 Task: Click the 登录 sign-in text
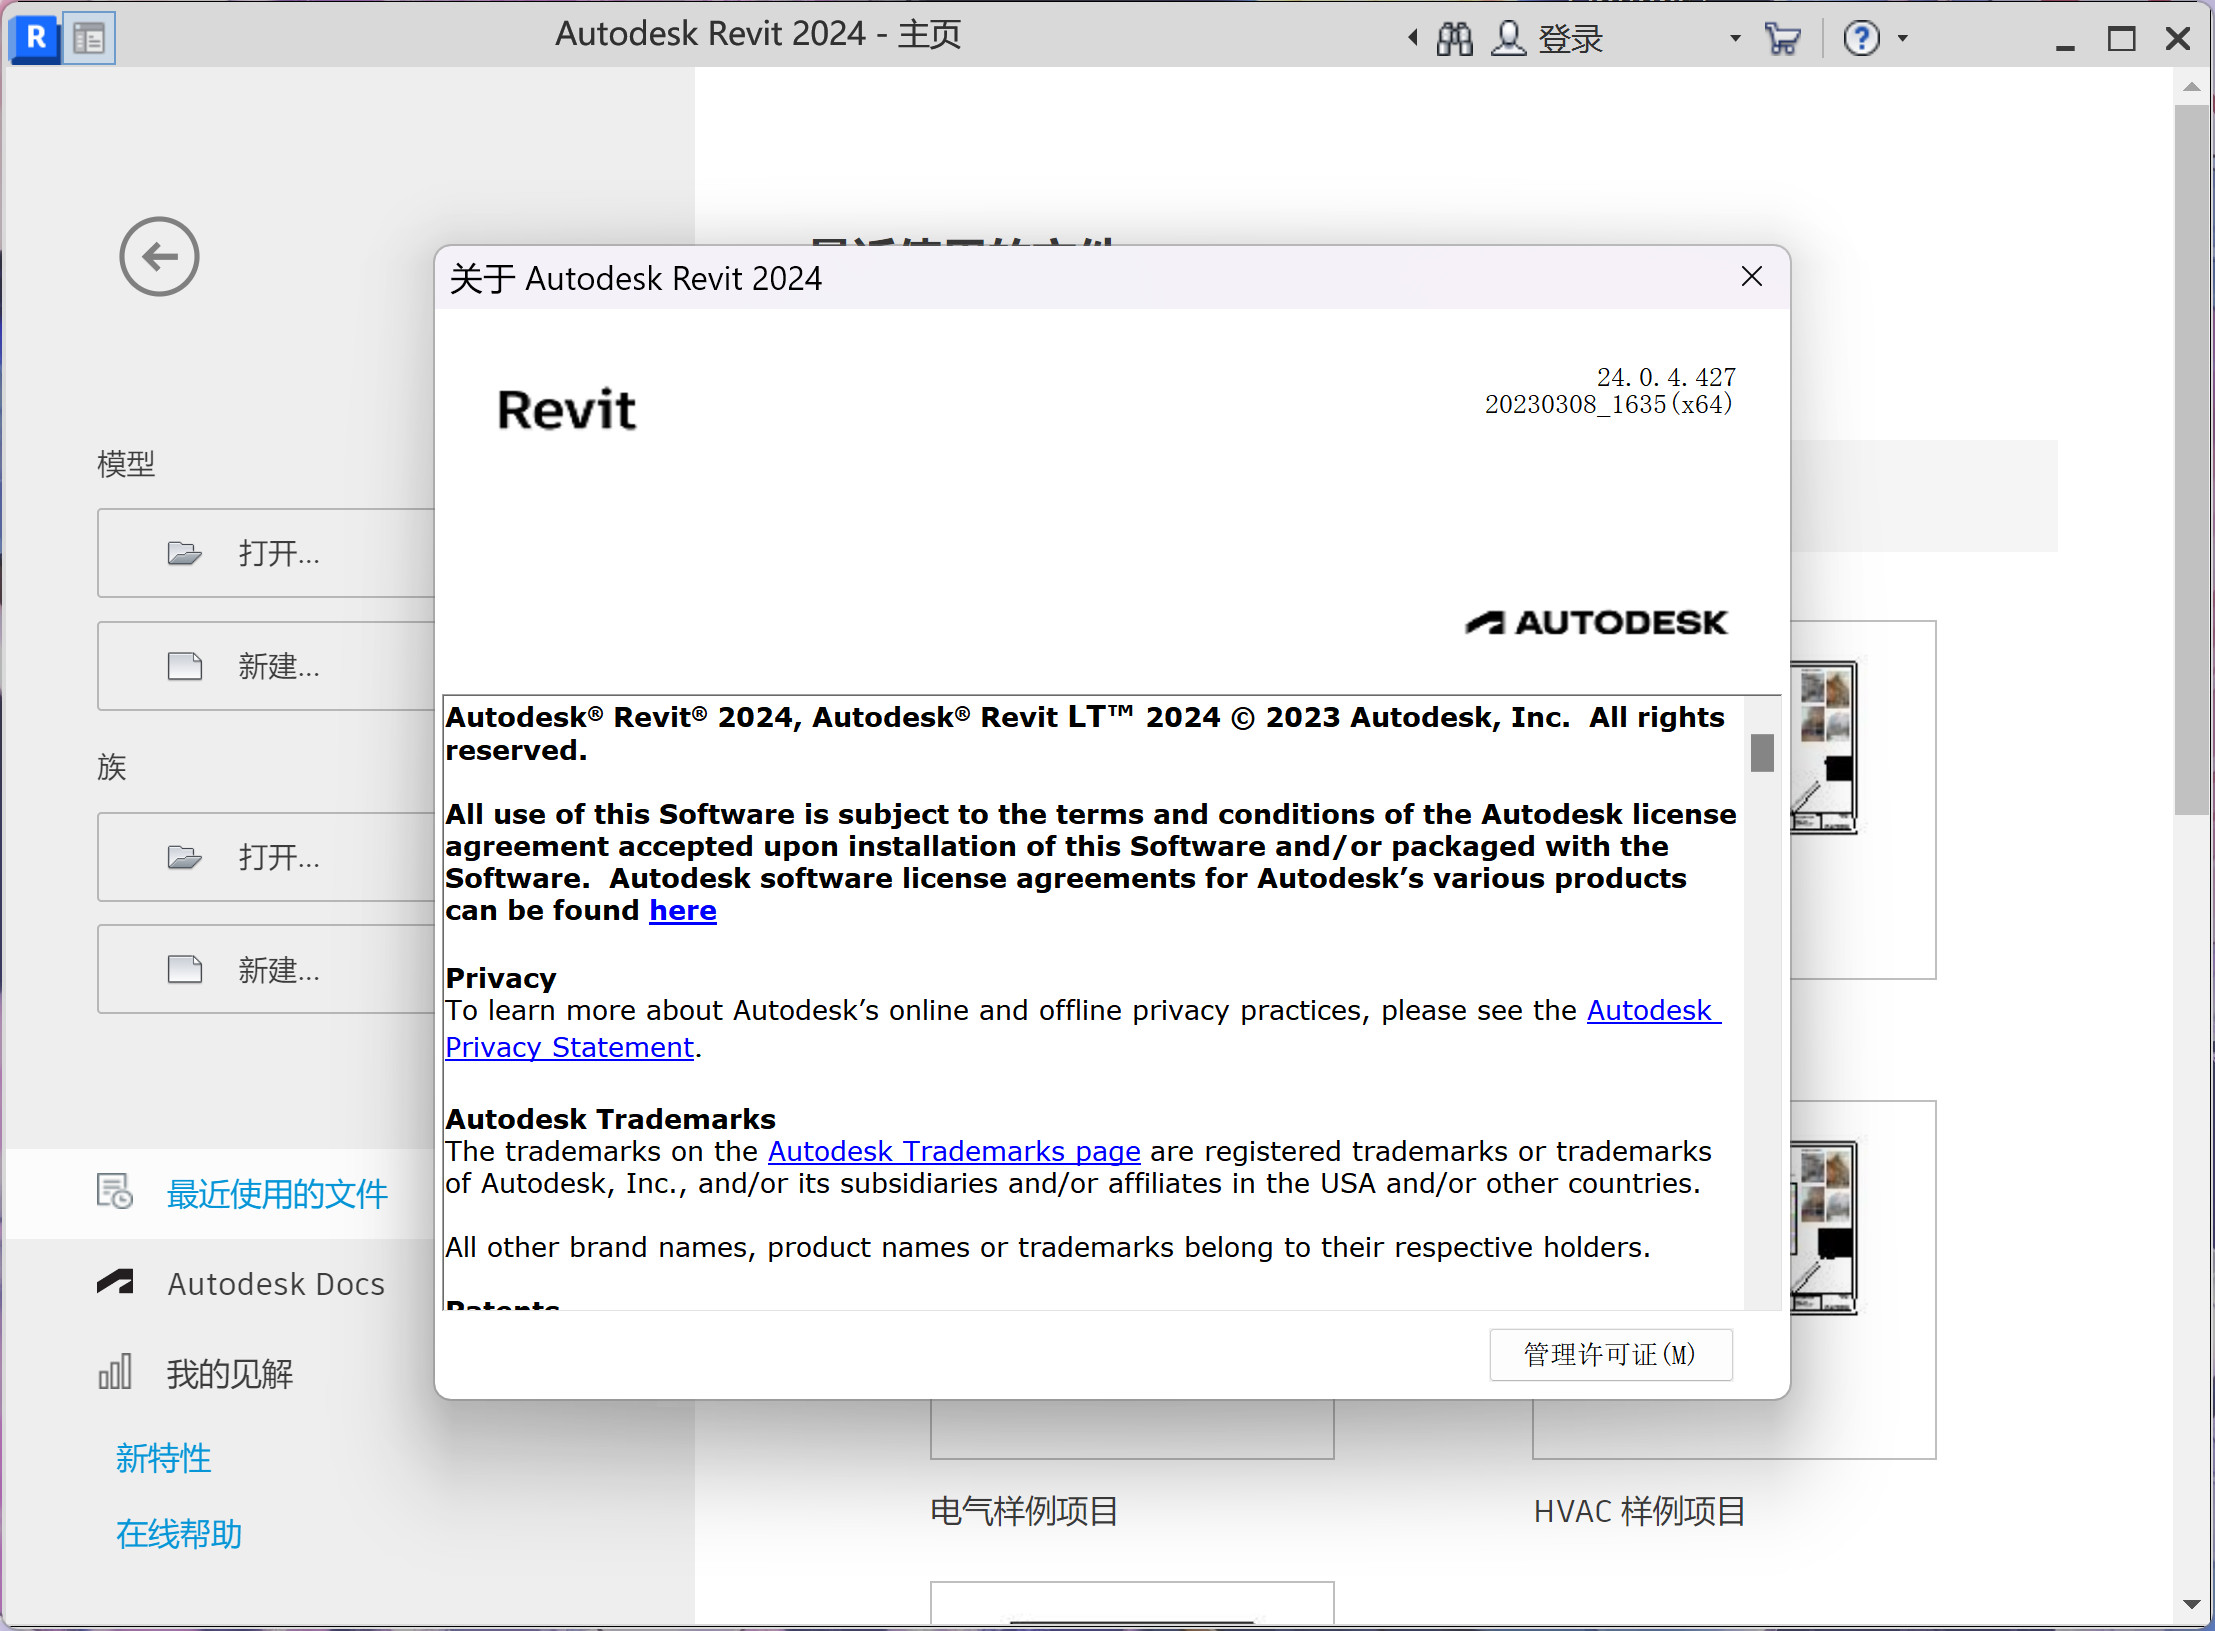pyautogui.click(x=1570, y=39)
